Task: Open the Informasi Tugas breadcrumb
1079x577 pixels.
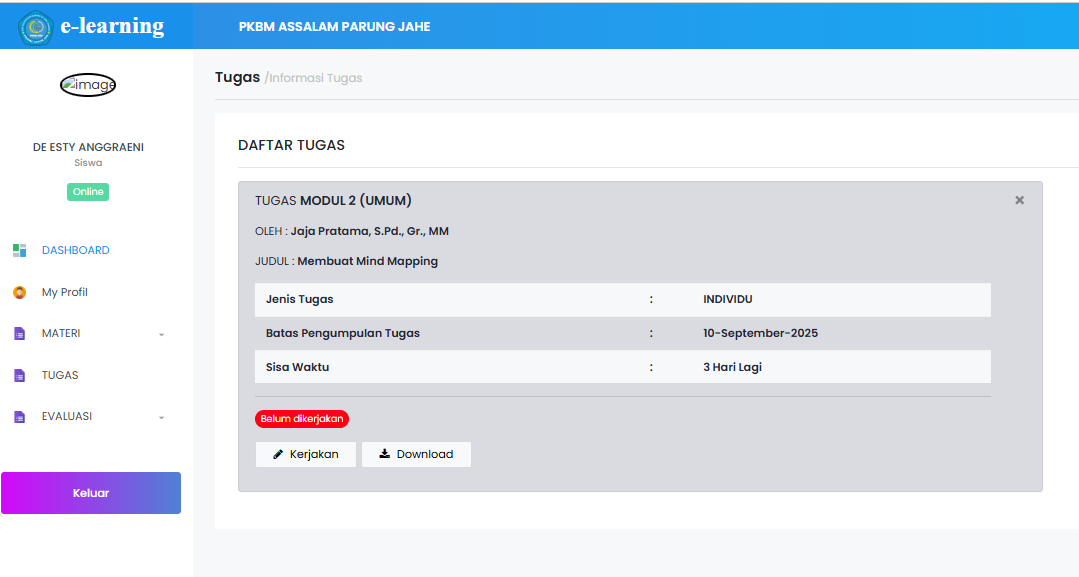Action: click(316, 78)
